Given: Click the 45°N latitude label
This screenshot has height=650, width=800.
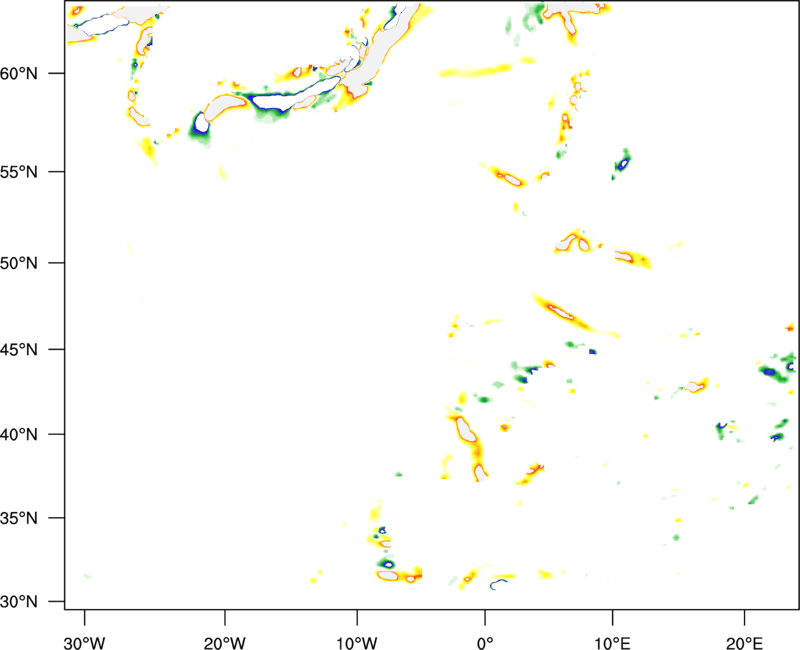Looking at the screenshot, I should point(20,349).
